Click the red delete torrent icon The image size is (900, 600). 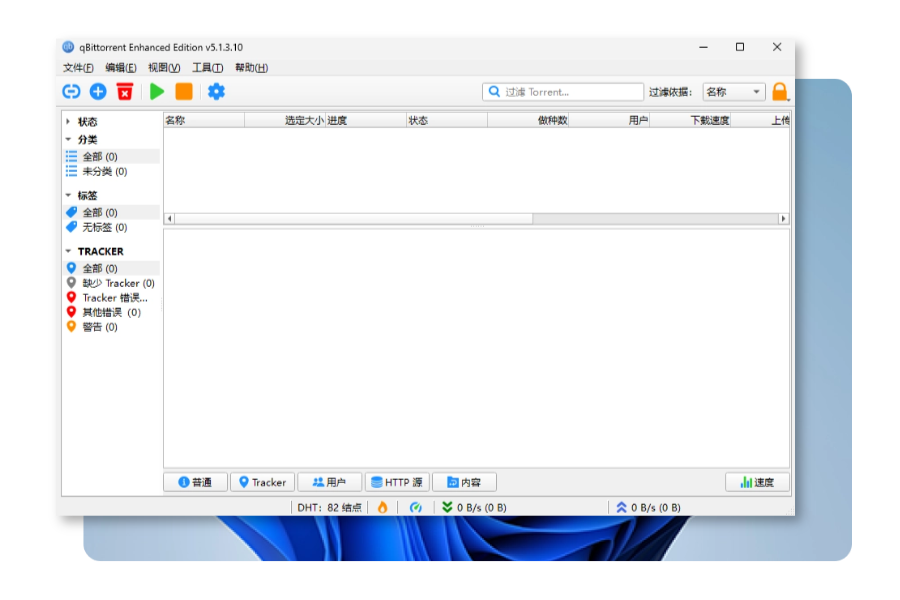(x=125, y=92)
